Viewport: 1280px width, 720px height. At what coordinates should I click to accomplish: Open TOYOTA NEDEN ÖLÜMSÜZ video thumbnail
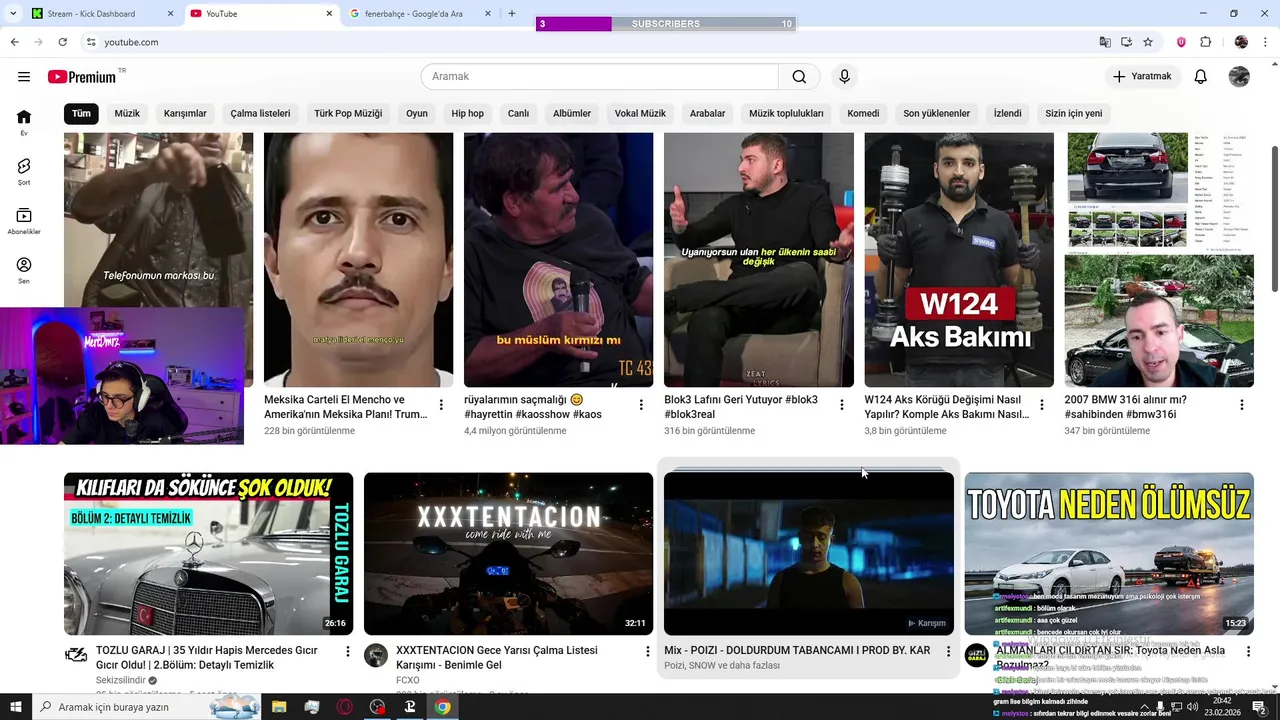tap(1109, 554)
